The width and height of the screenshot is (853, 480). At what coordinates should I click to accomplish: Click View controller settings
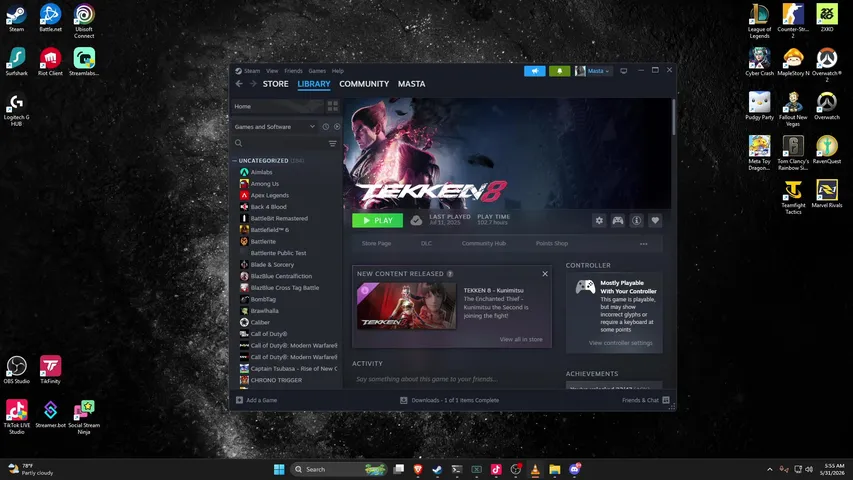click(x=620, y=343)
